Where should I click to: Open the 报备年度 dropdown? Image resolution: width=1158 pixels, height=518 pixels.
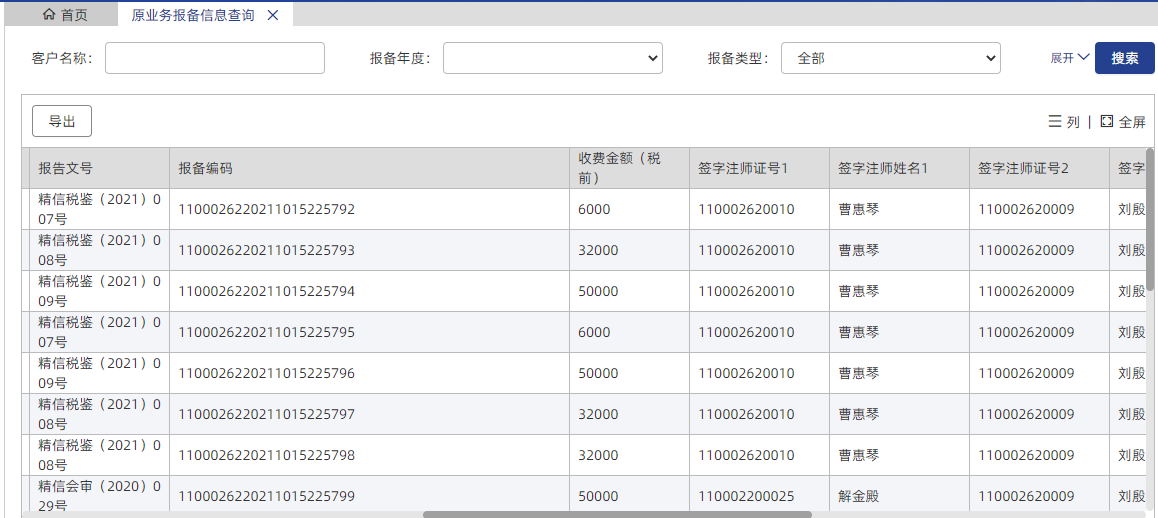click(552, 58)
